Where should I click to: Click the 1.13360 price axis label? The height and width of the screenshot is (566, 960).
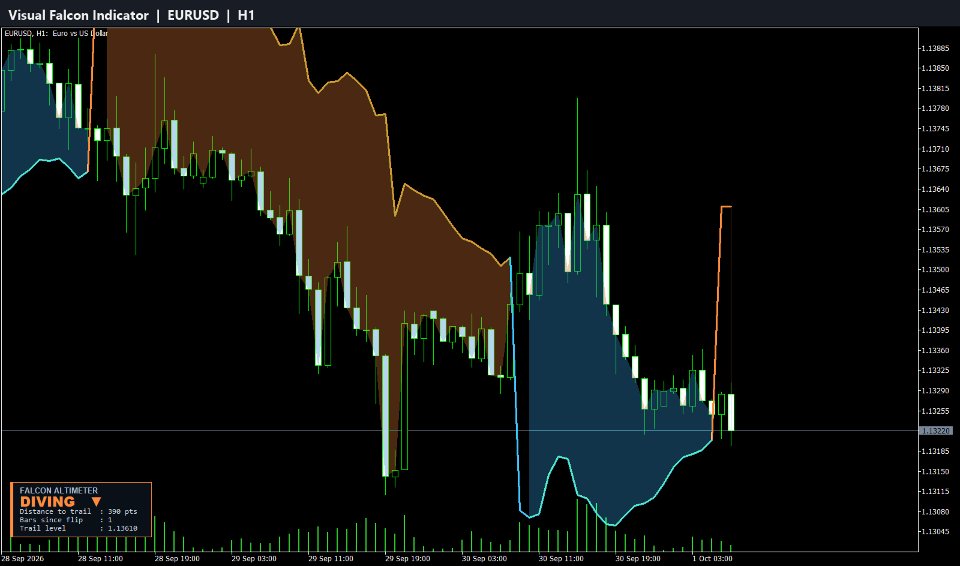(x=935, y=351)
